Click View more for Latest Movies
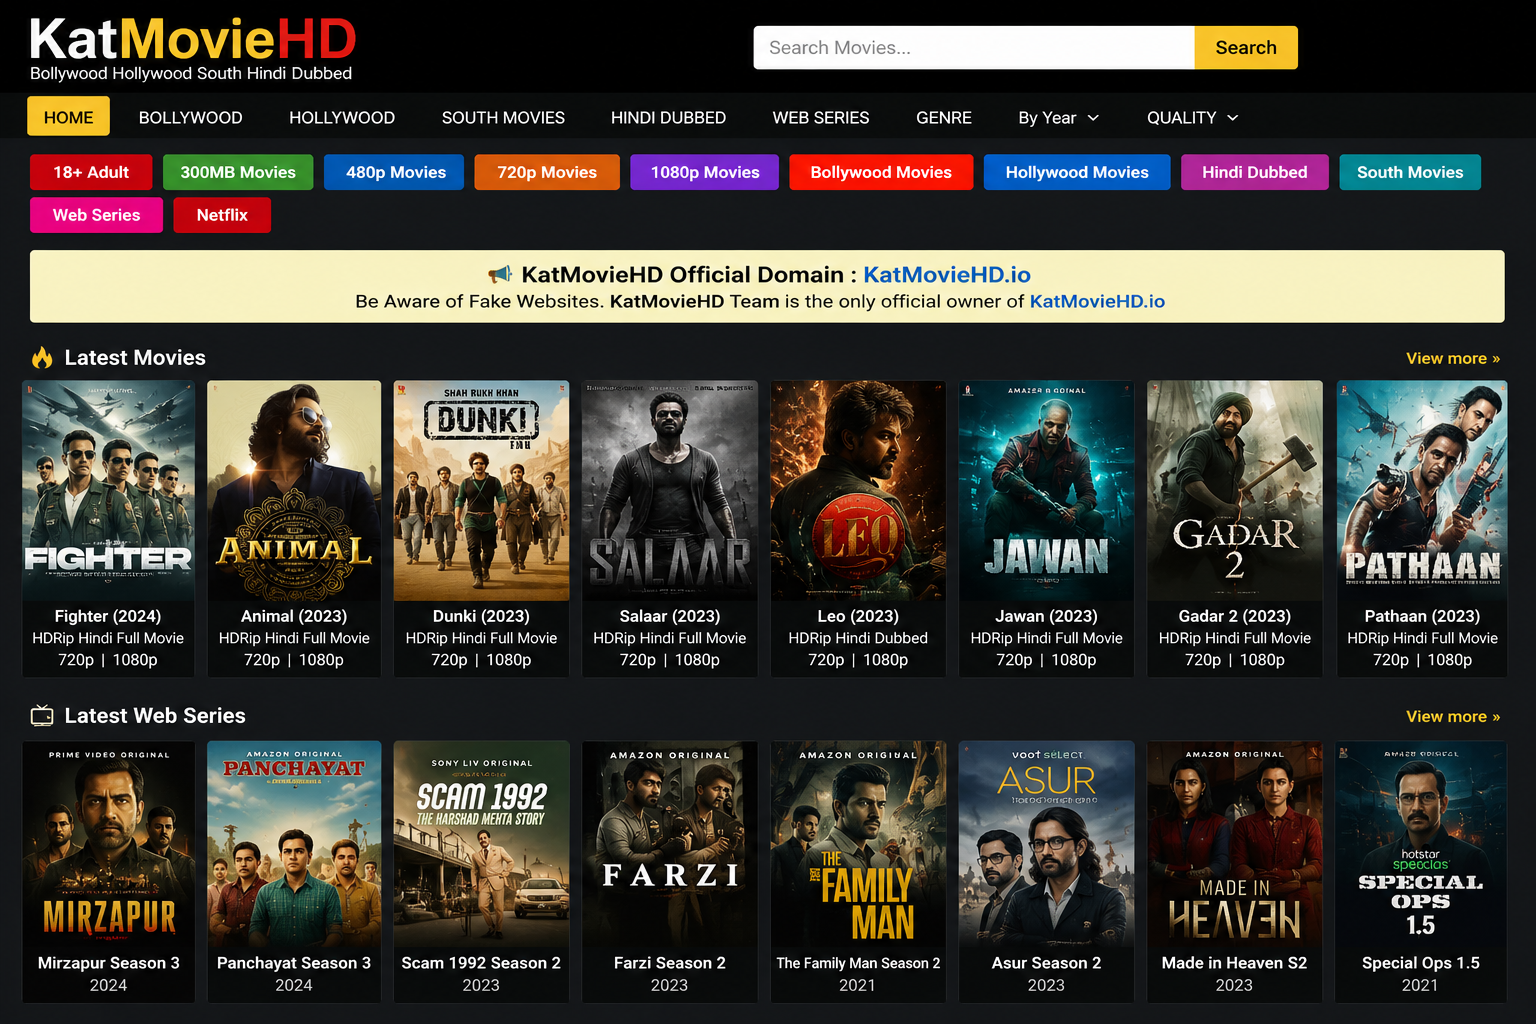1536x1024 pixels. [1453, 358]
